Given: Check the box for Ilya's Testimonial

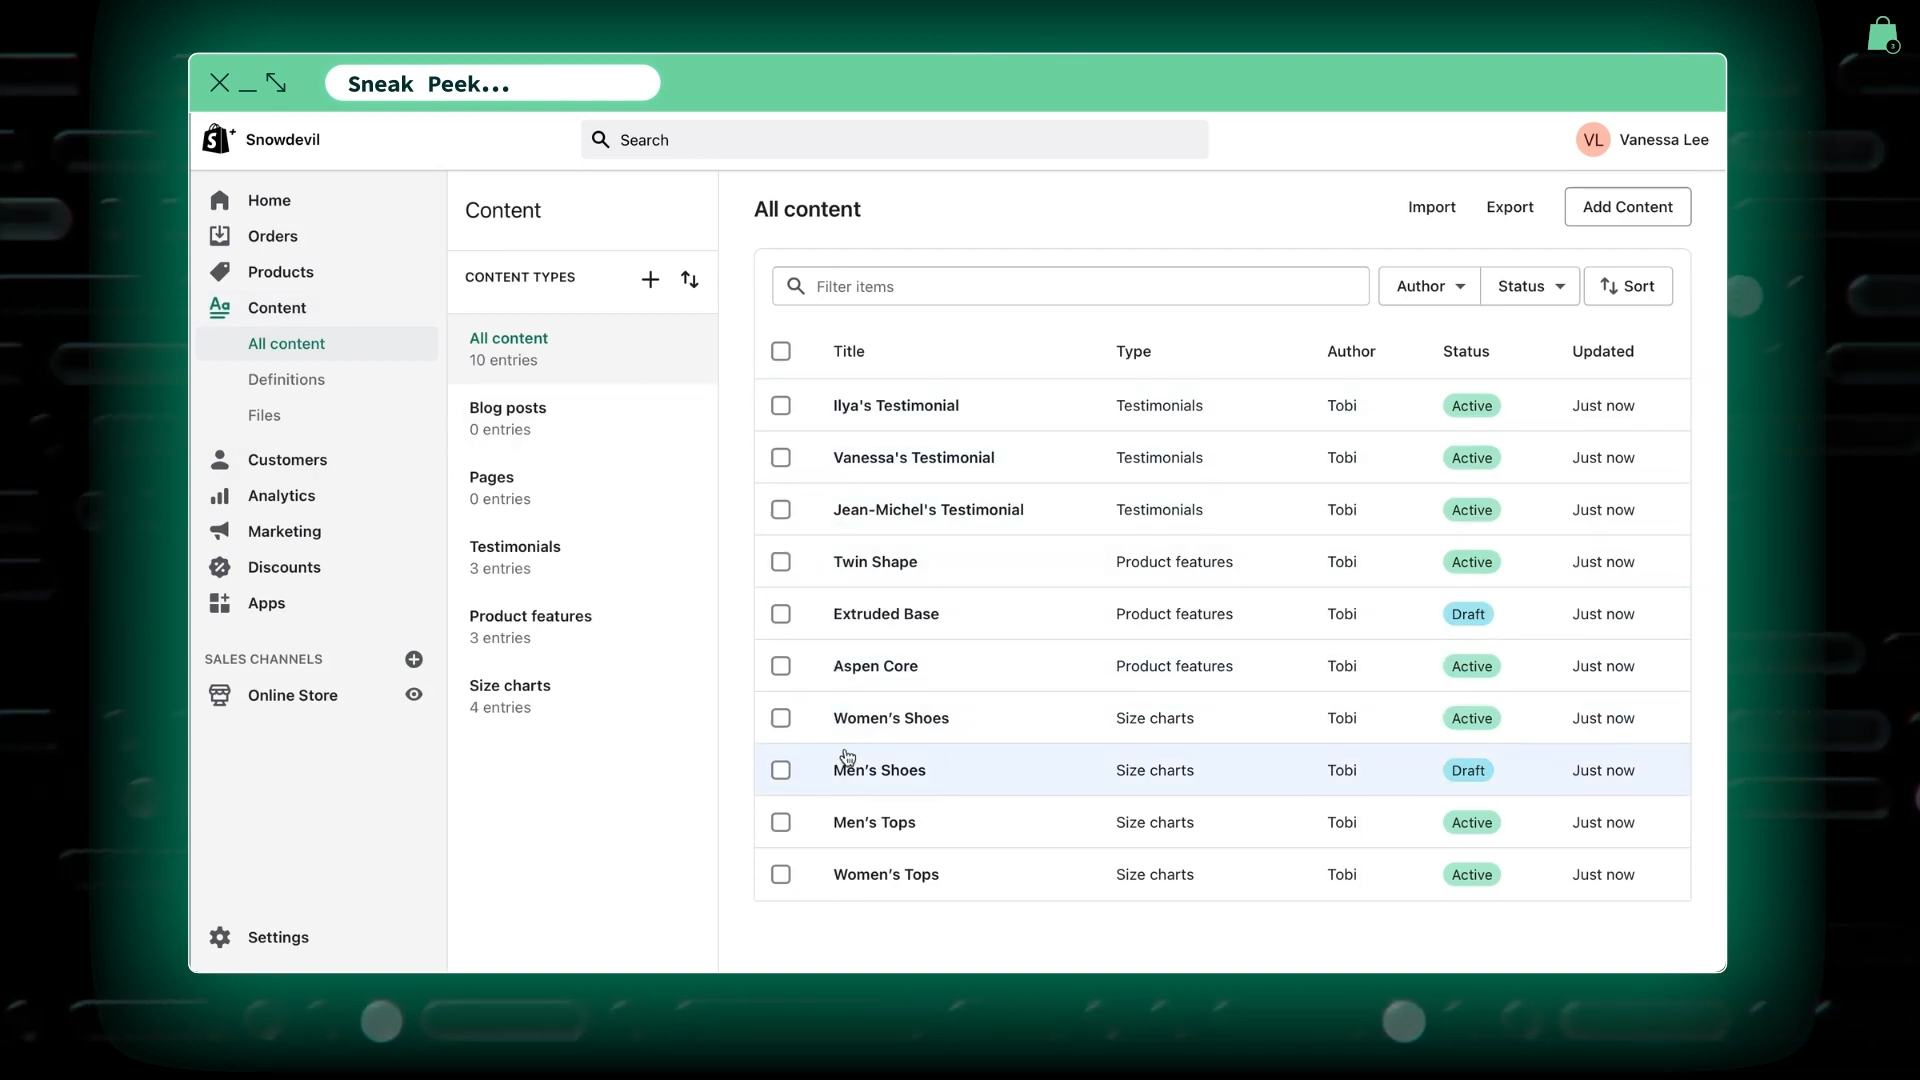Looking at the screenshot, I should coord(781,405).
